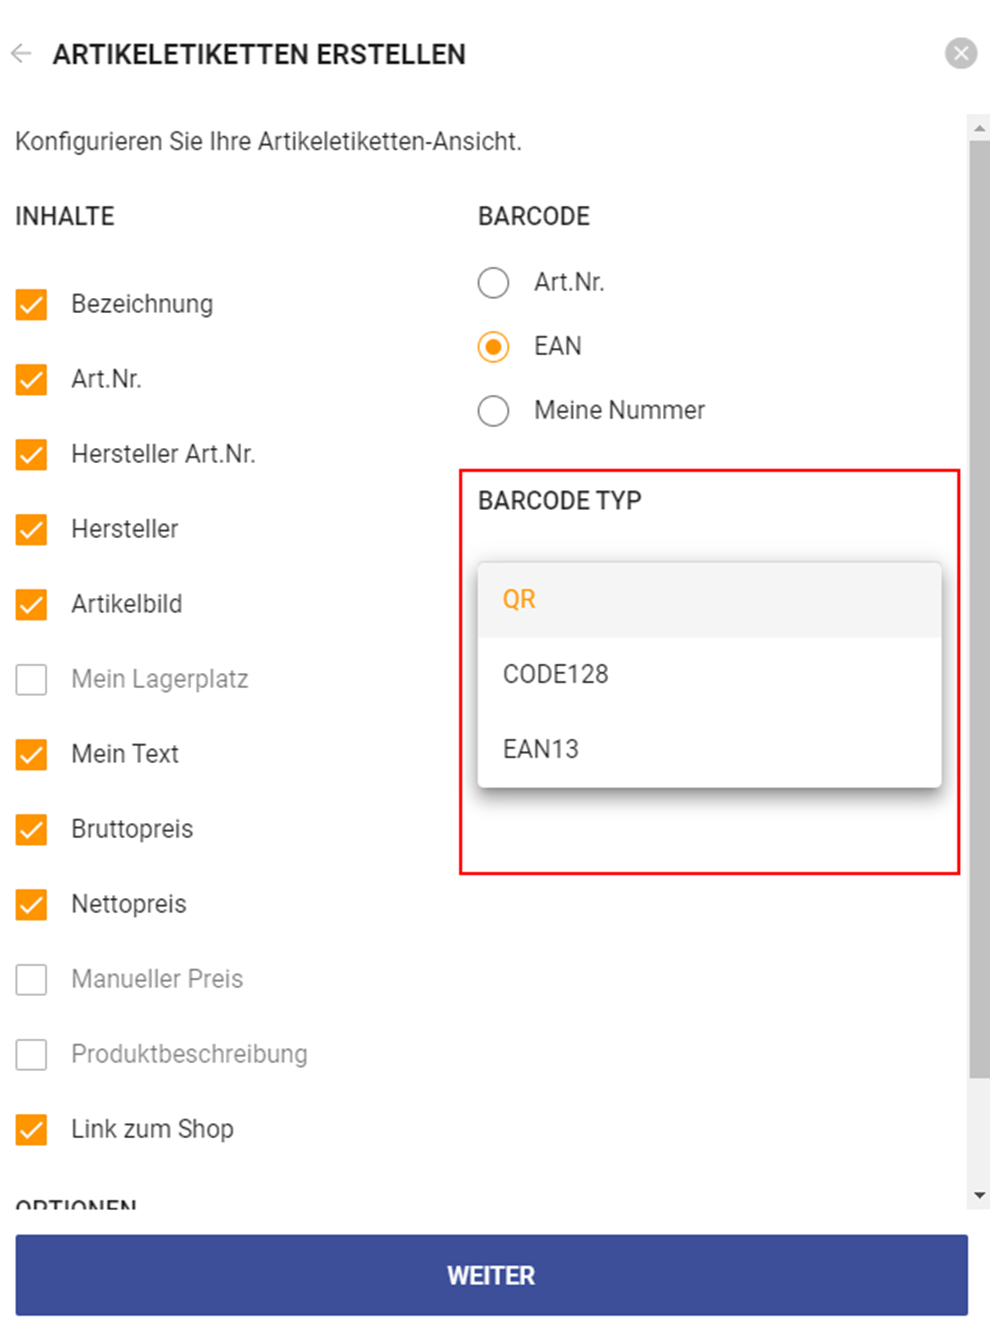Screen dimensions: 990x1333
Task: Select the Meine Nummer radio option
Action: point(493,411)
